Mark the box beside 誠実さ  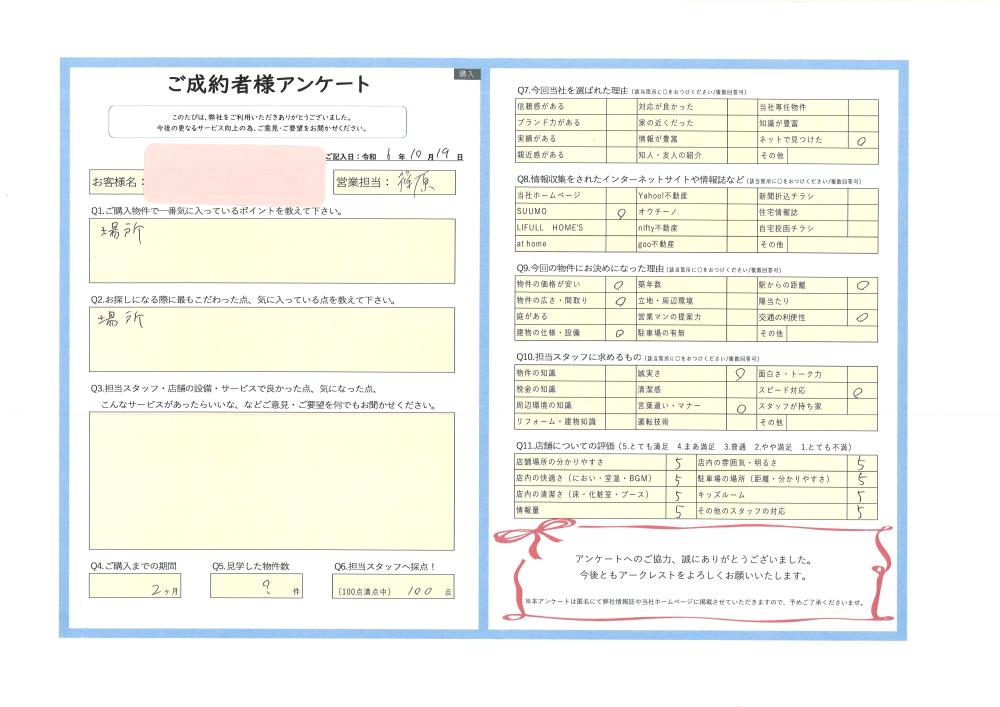click(x=740, y=374)
